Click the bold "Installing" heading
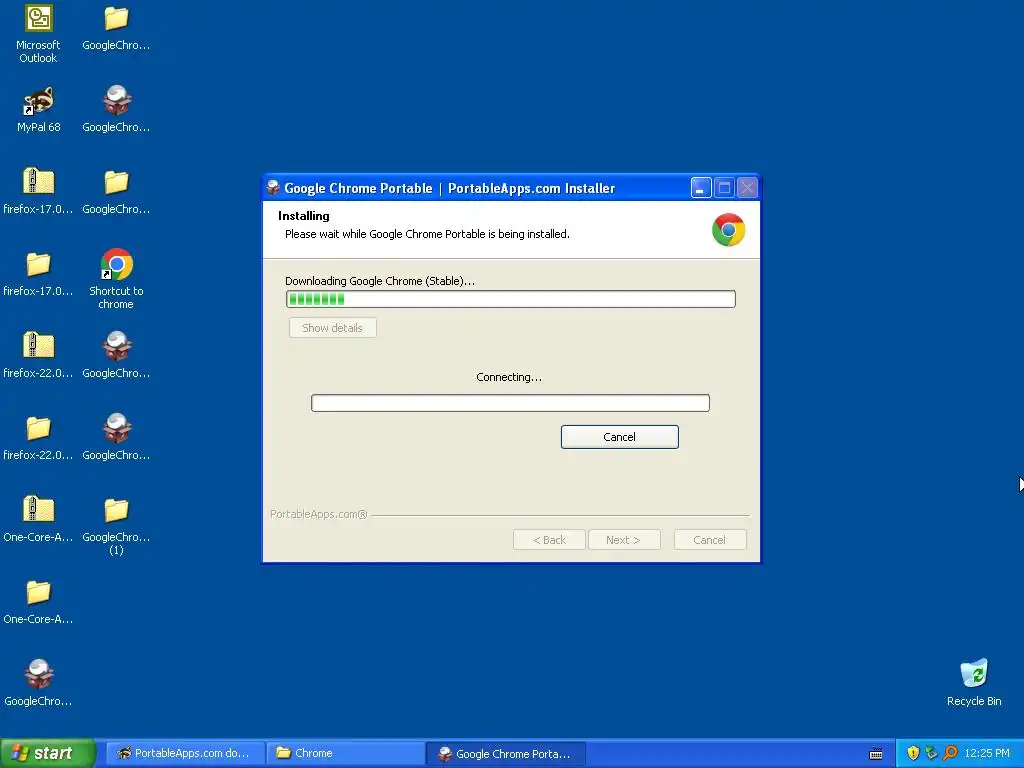This screenshot has height=768, width=1024. pyautogui.click(x=304, y=216)
